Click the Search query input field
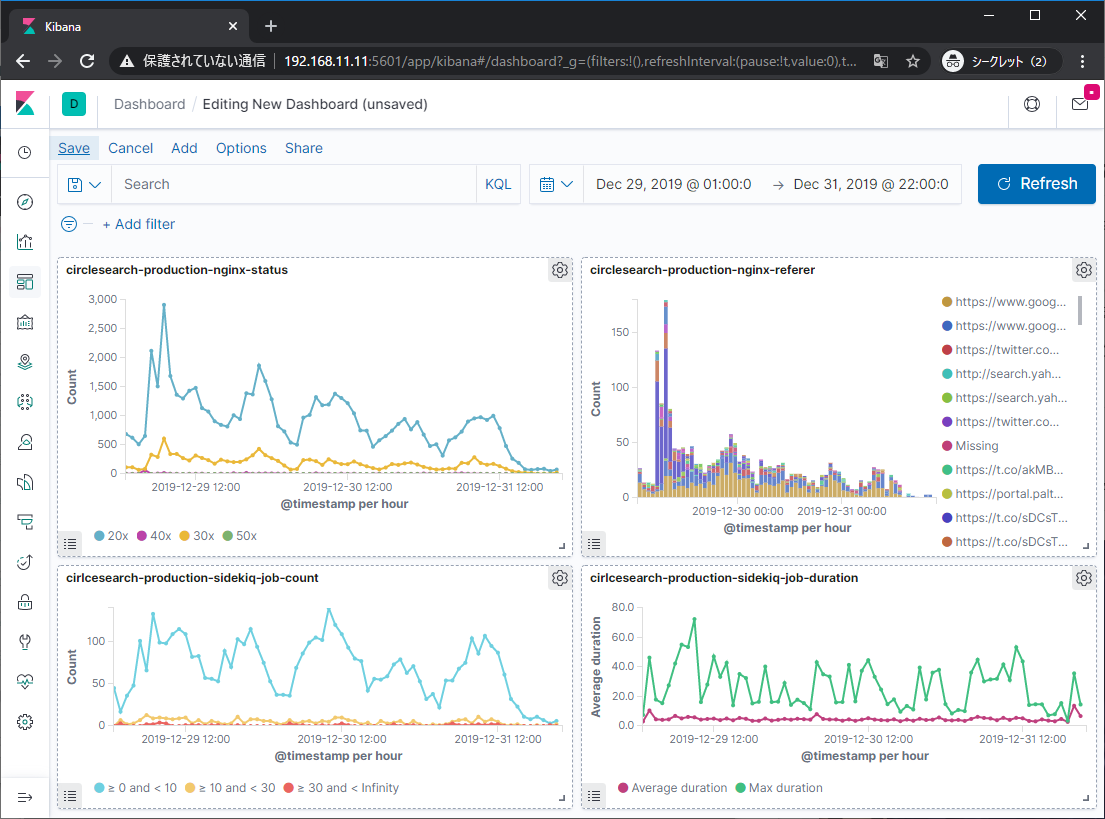The image size is (1105, 819). pyautogui.click(x=293, y=184)
